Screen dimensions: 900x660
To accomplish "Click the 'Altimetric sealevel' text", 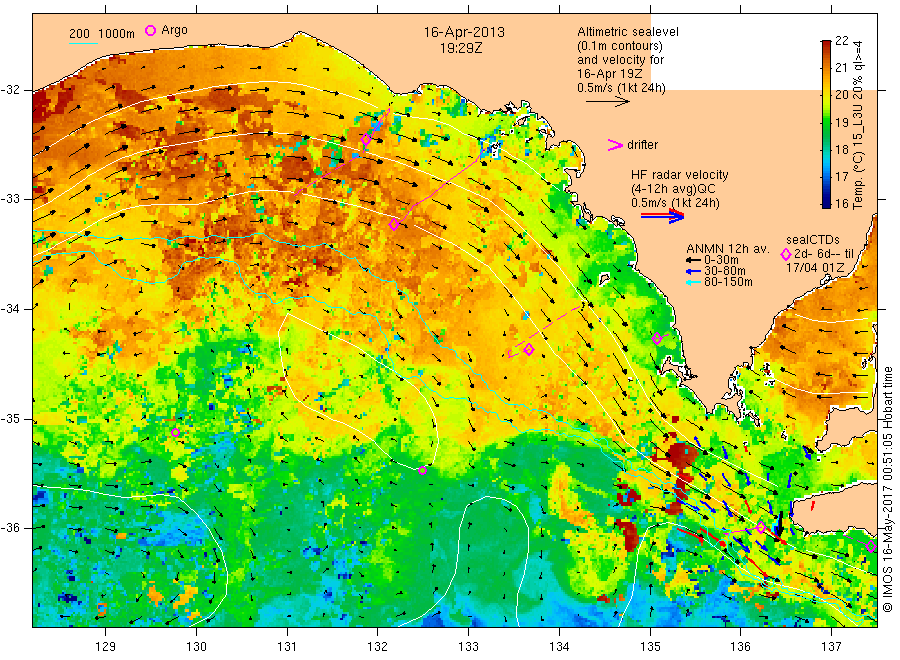I will 628,32.
